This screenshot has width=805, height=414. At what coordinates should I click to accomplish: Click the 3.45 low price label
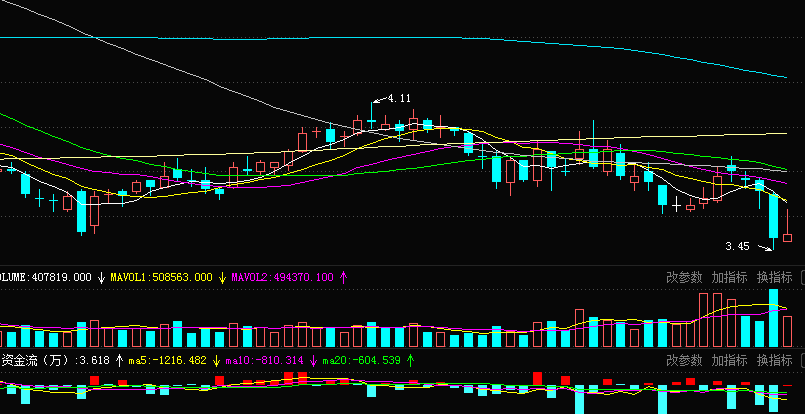pyautogui.click(x=737, y=247)
